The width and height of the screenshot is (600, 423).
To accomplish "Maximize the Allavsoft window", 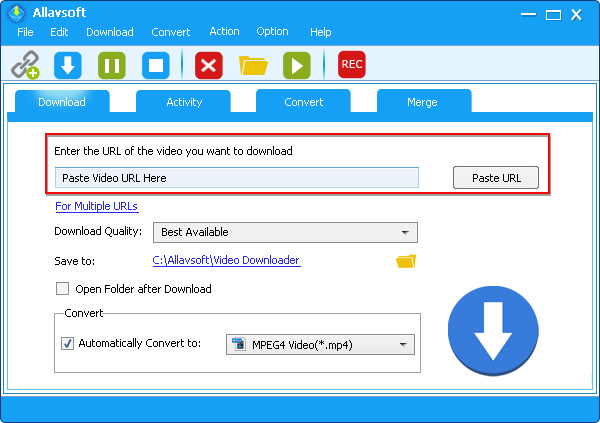I will pyautogui.click(x=553, y=15).
